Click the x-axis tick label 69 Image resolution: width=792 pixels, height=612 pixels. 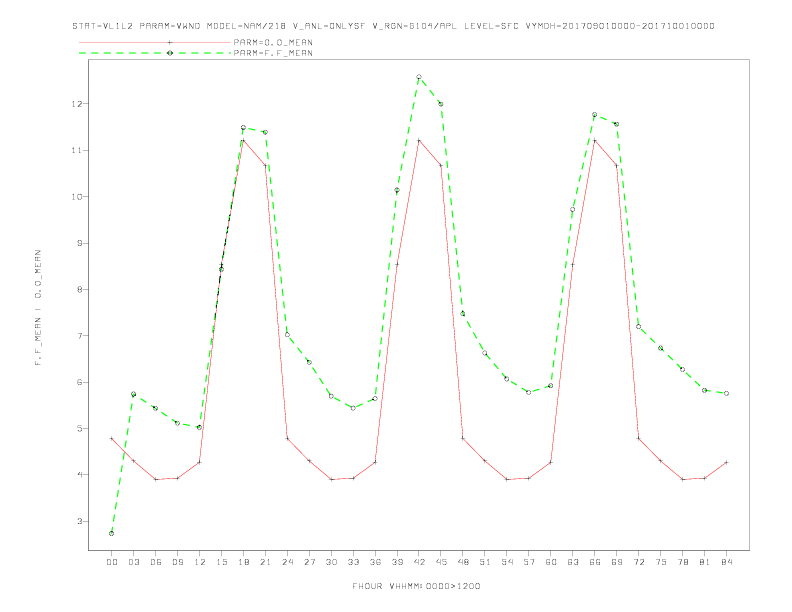(617, 562)
